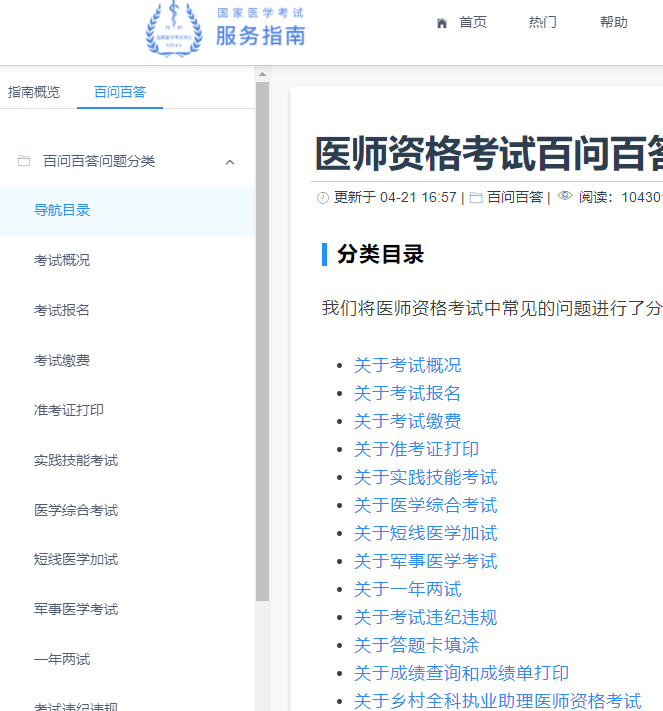This screenshot has height=711, width=663.
Task: Open 考试报名 in the sidebar list
Action: coord(62,310)
